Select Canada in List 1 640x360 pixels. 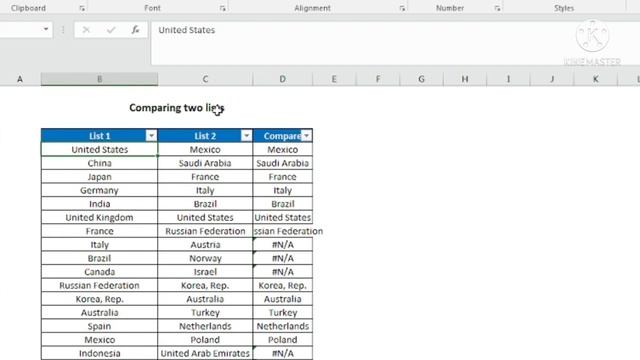tap(99, 271)
